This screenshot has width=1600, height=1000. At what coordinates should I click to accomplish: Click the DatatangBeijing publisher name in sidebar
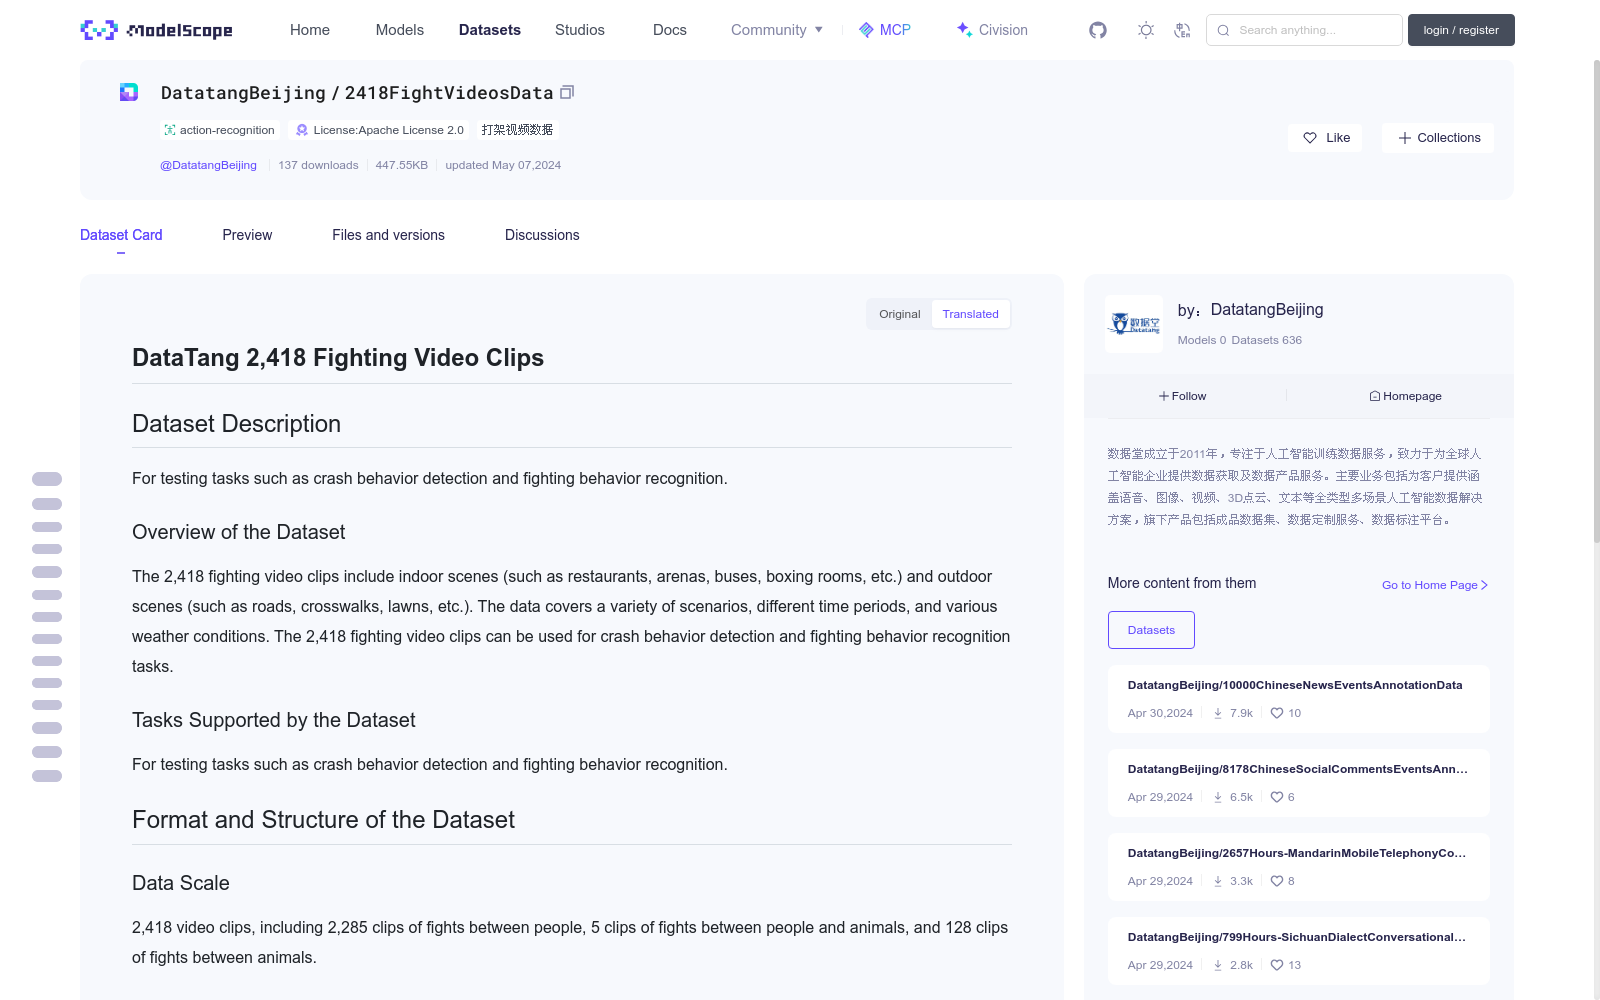[x=1266, y=310]
